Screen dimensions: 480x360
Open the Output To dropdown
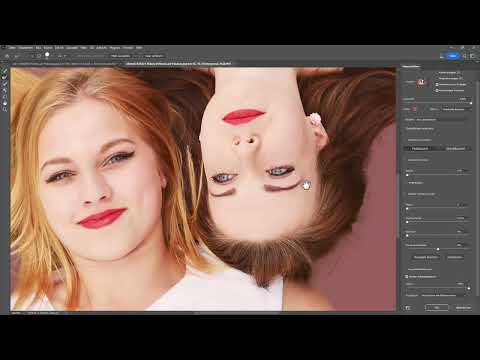pos(443,295)
